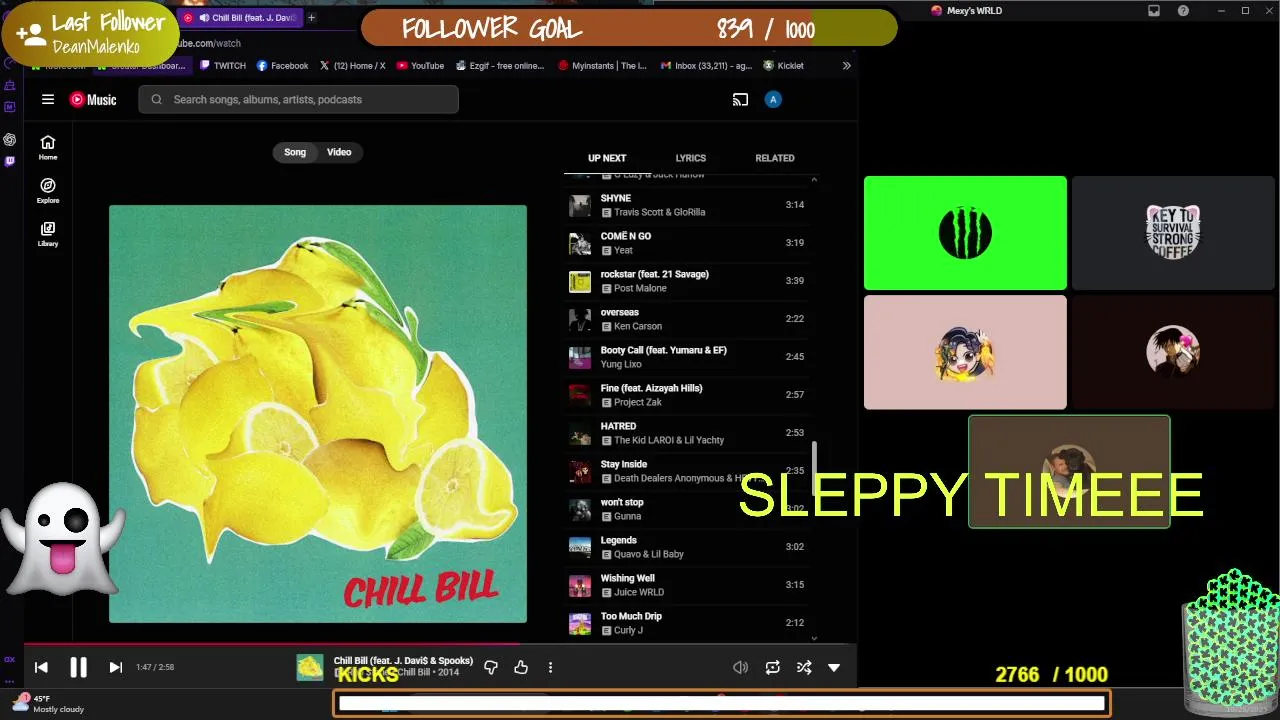The width and height of the screenshot is (1280, 720).
Task: Click the green Monster logo tile in Mexy's WRLD
Action: tap(965, 233)
